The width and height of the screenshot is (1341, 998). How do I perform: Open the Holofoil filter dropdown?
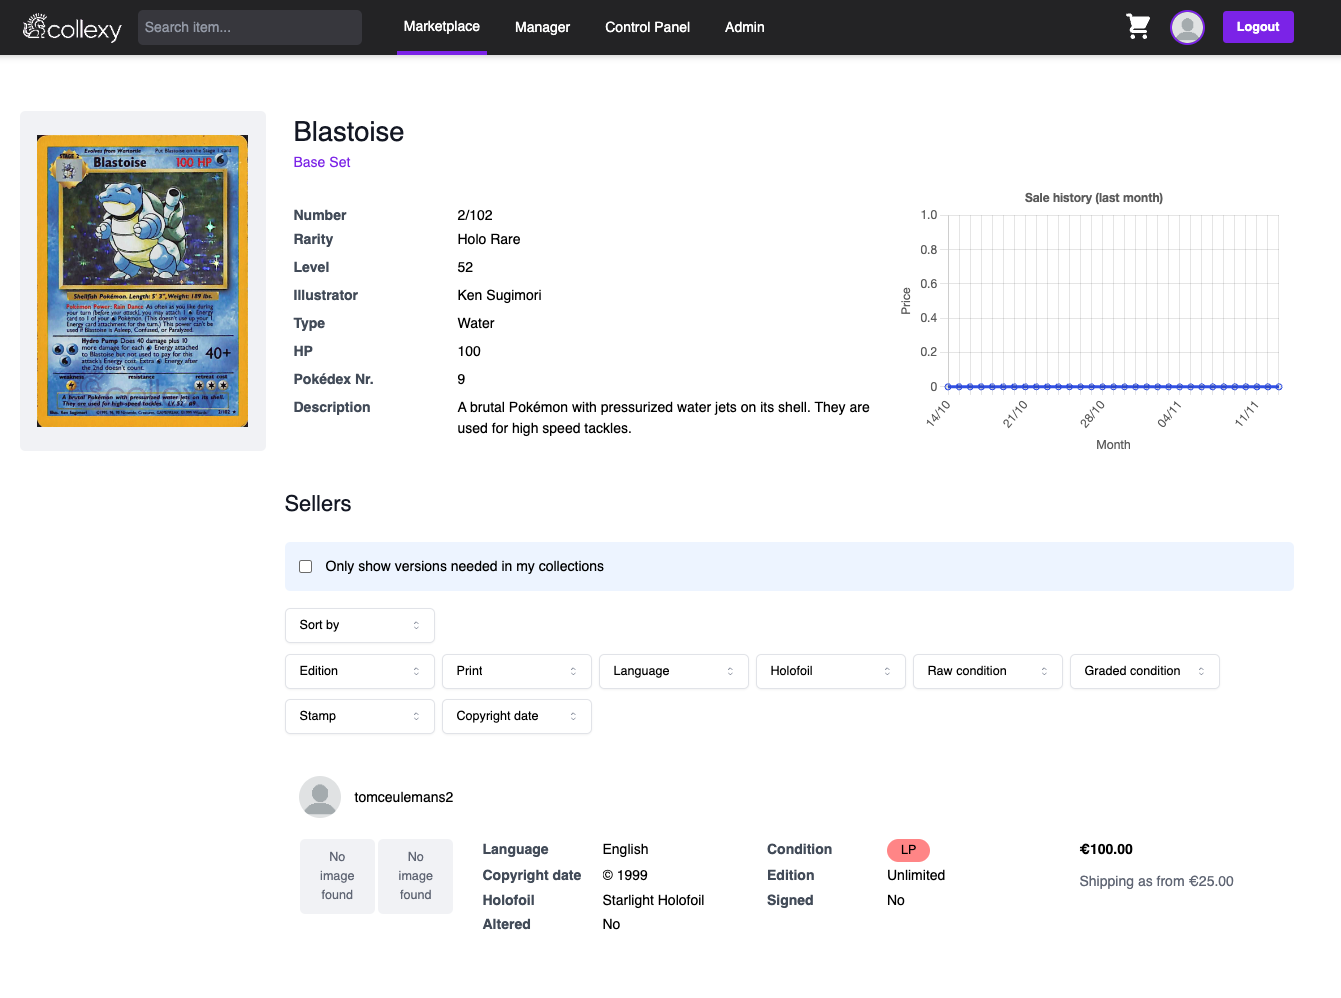[x=831, y=671]
